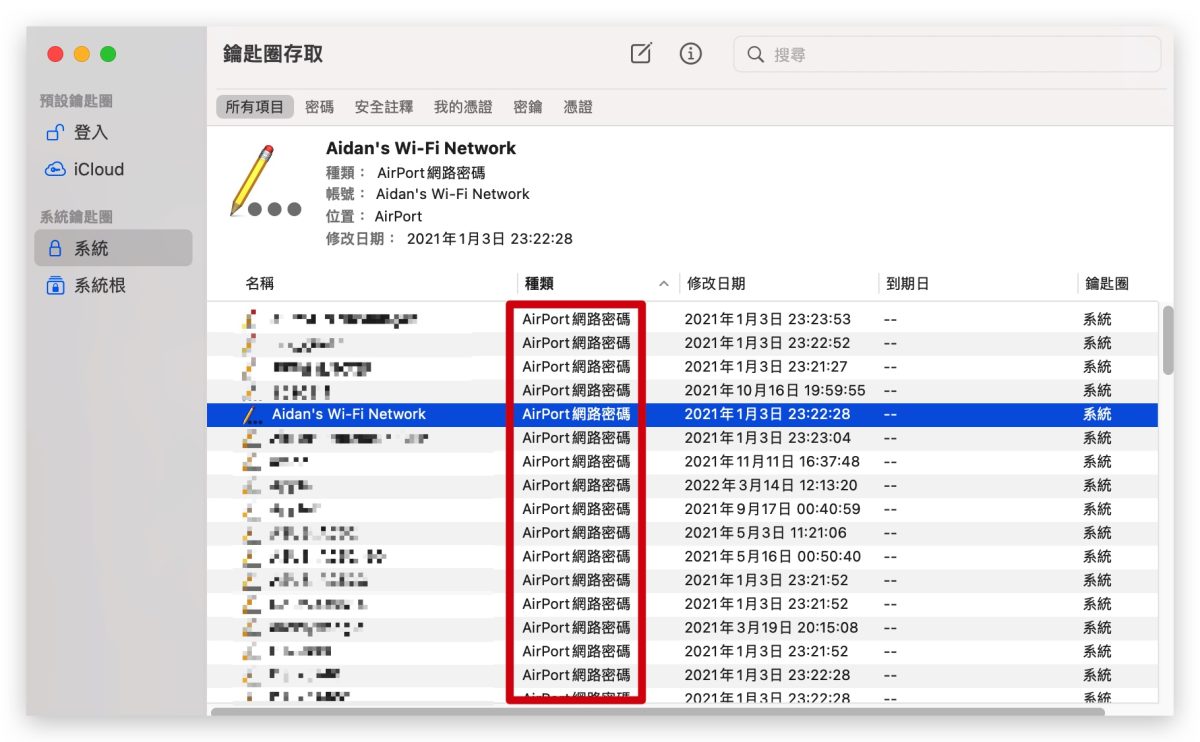Click item icon in row dated 2021年5月3日 11:21:06
Viewport: 1200px width, 742px height.
click(x=252, y=533)
